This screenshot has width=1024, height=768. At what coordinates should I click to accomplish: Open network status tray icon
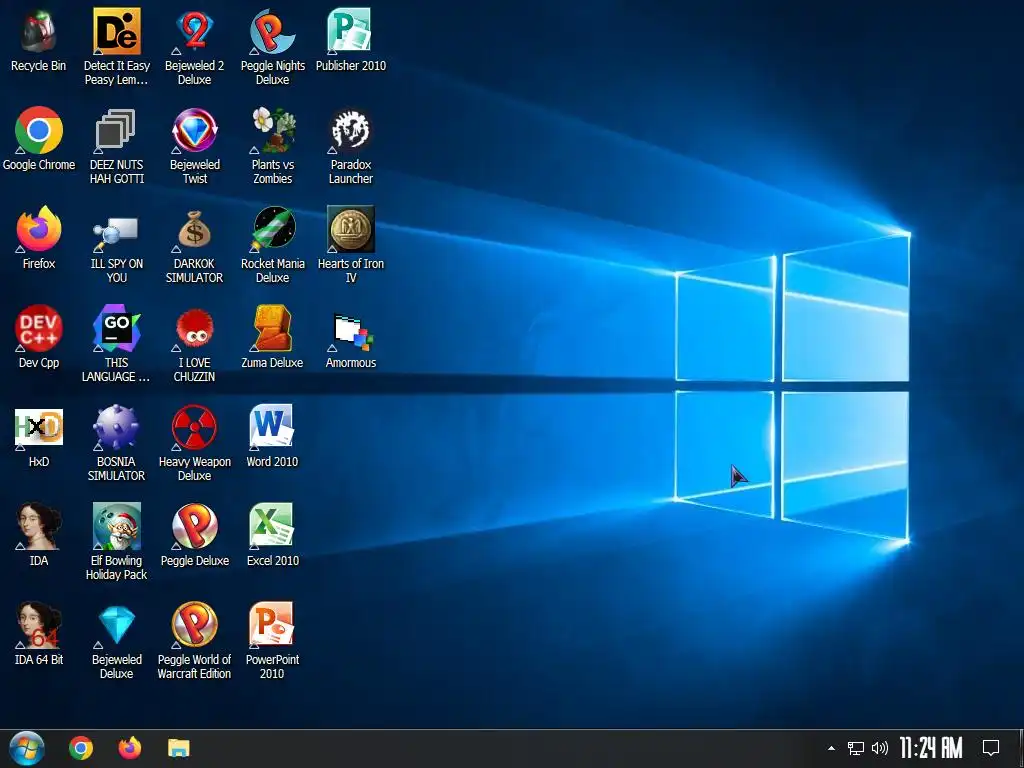click(856, 748)
